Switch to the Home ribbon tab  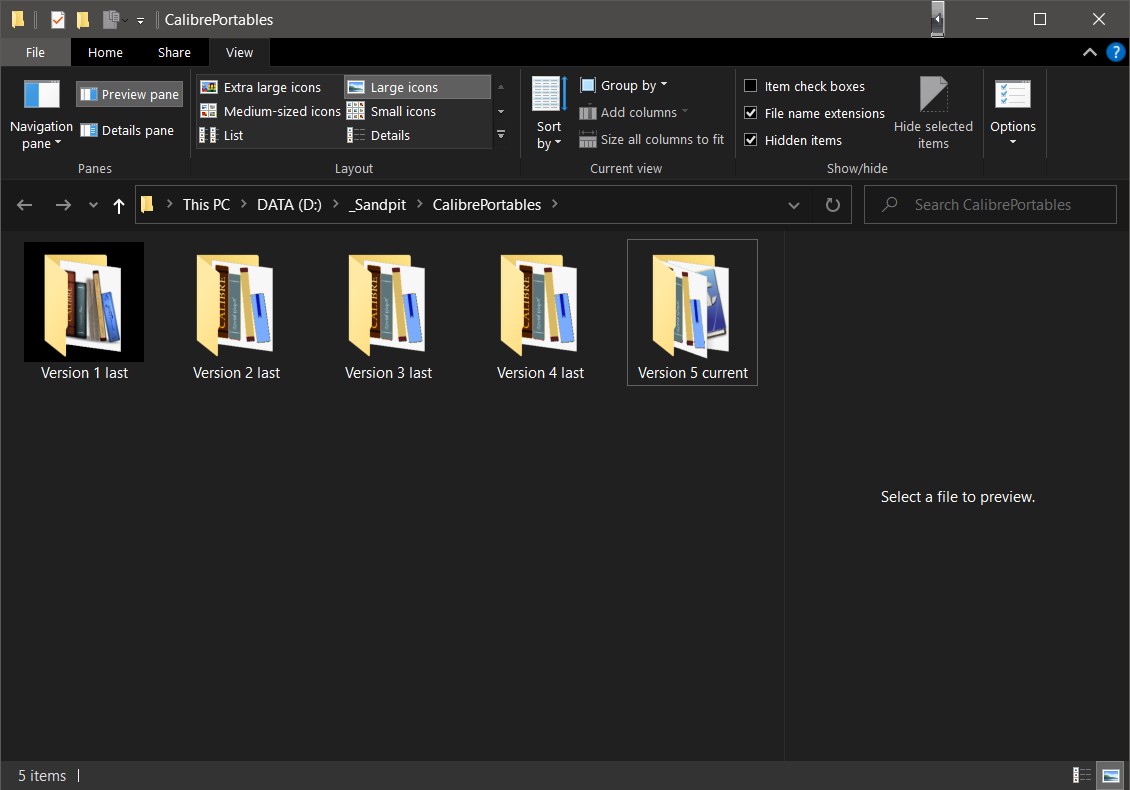click(105, 52)
